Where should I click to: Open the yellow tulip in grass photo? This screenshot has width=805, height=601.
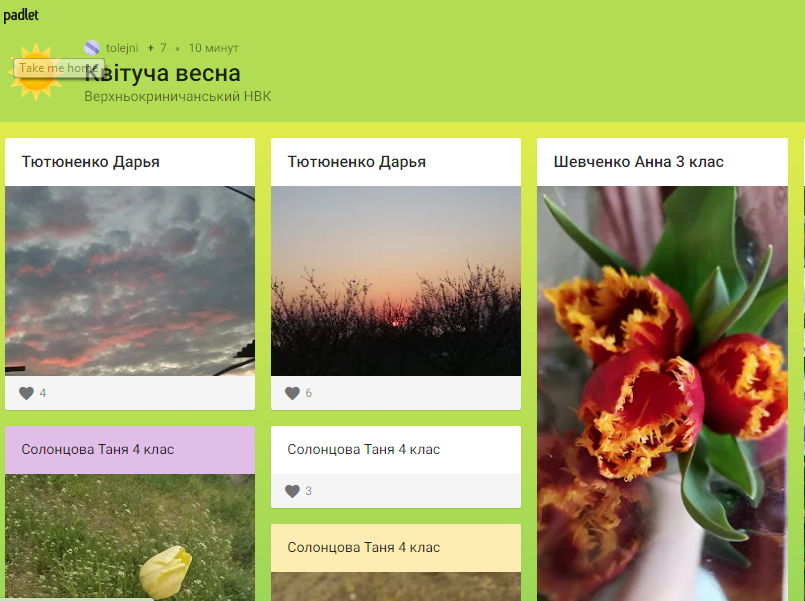tap(130, 537)
